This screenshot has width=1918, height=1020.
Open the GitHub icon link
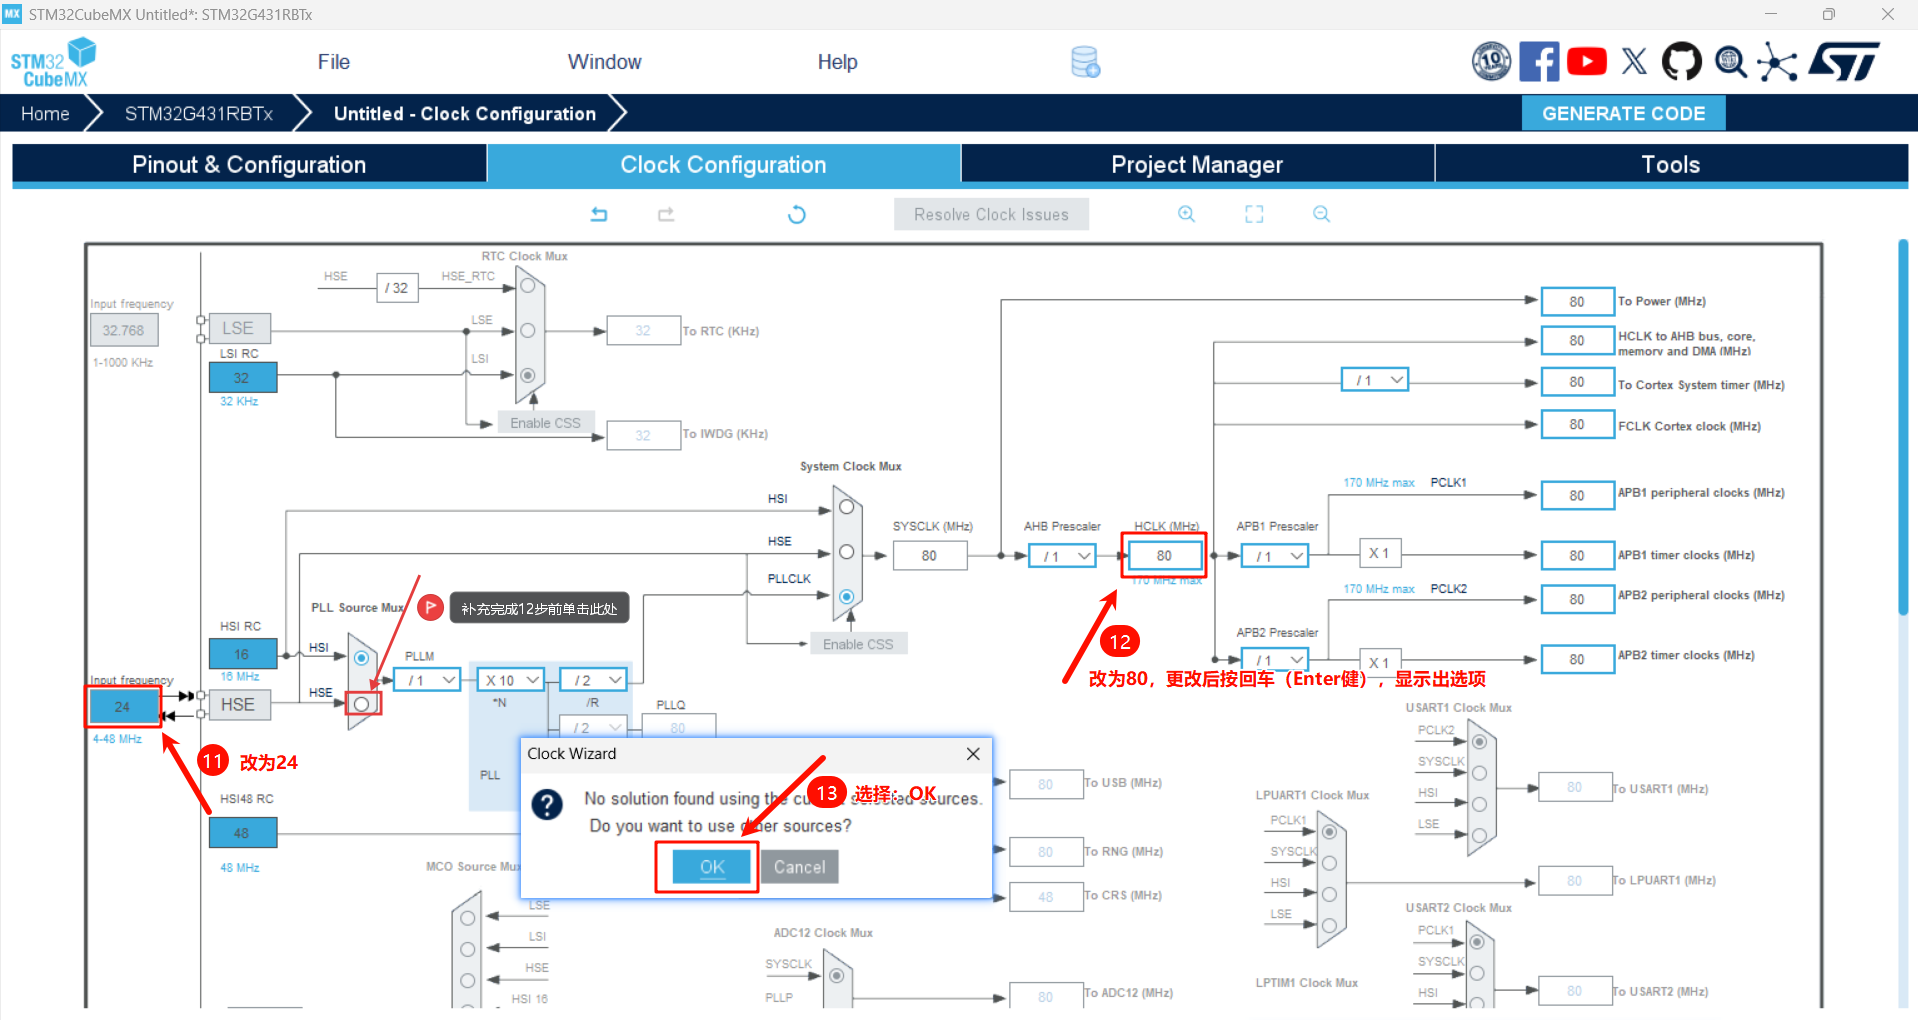(1681, 62)
